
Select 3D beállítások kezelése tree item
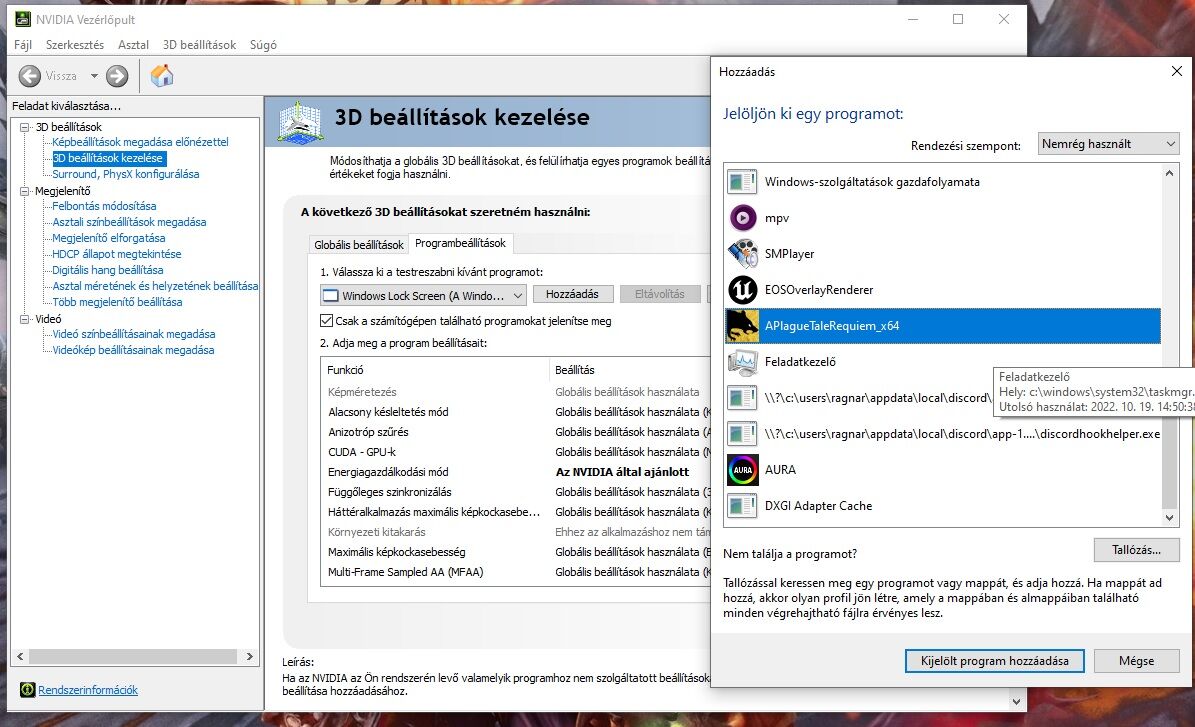click(x=108, y=158)
